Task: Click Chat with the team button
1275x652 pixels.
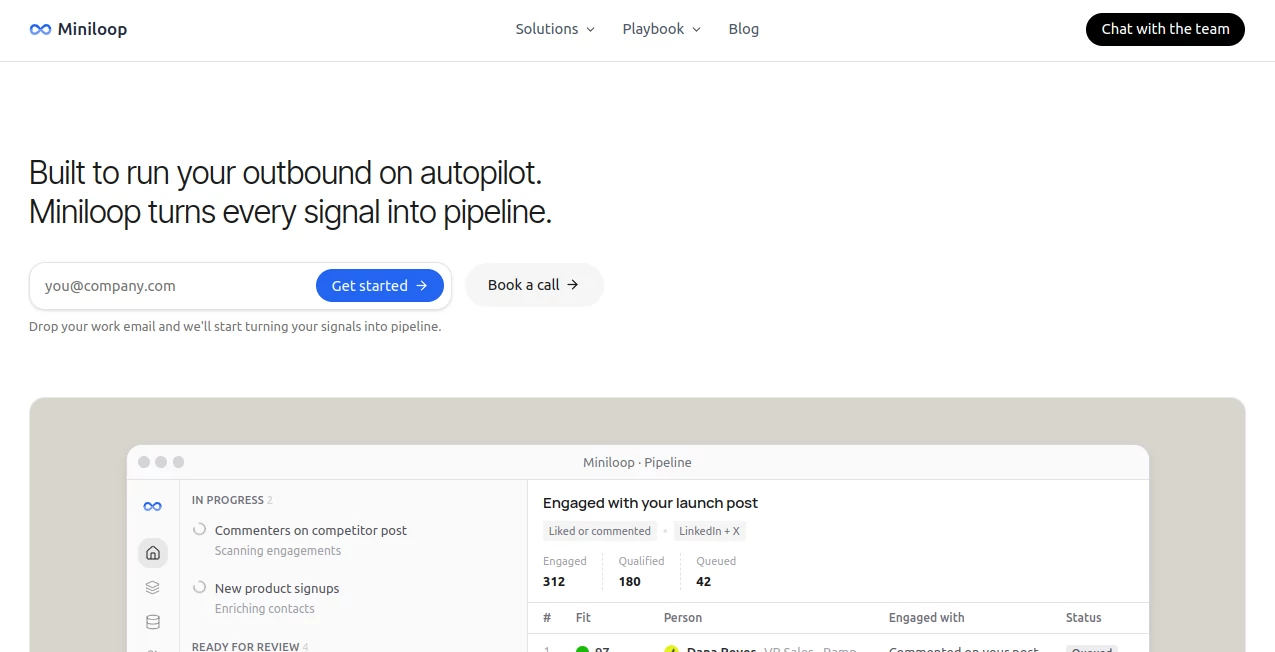Action: pos(1165,29)
